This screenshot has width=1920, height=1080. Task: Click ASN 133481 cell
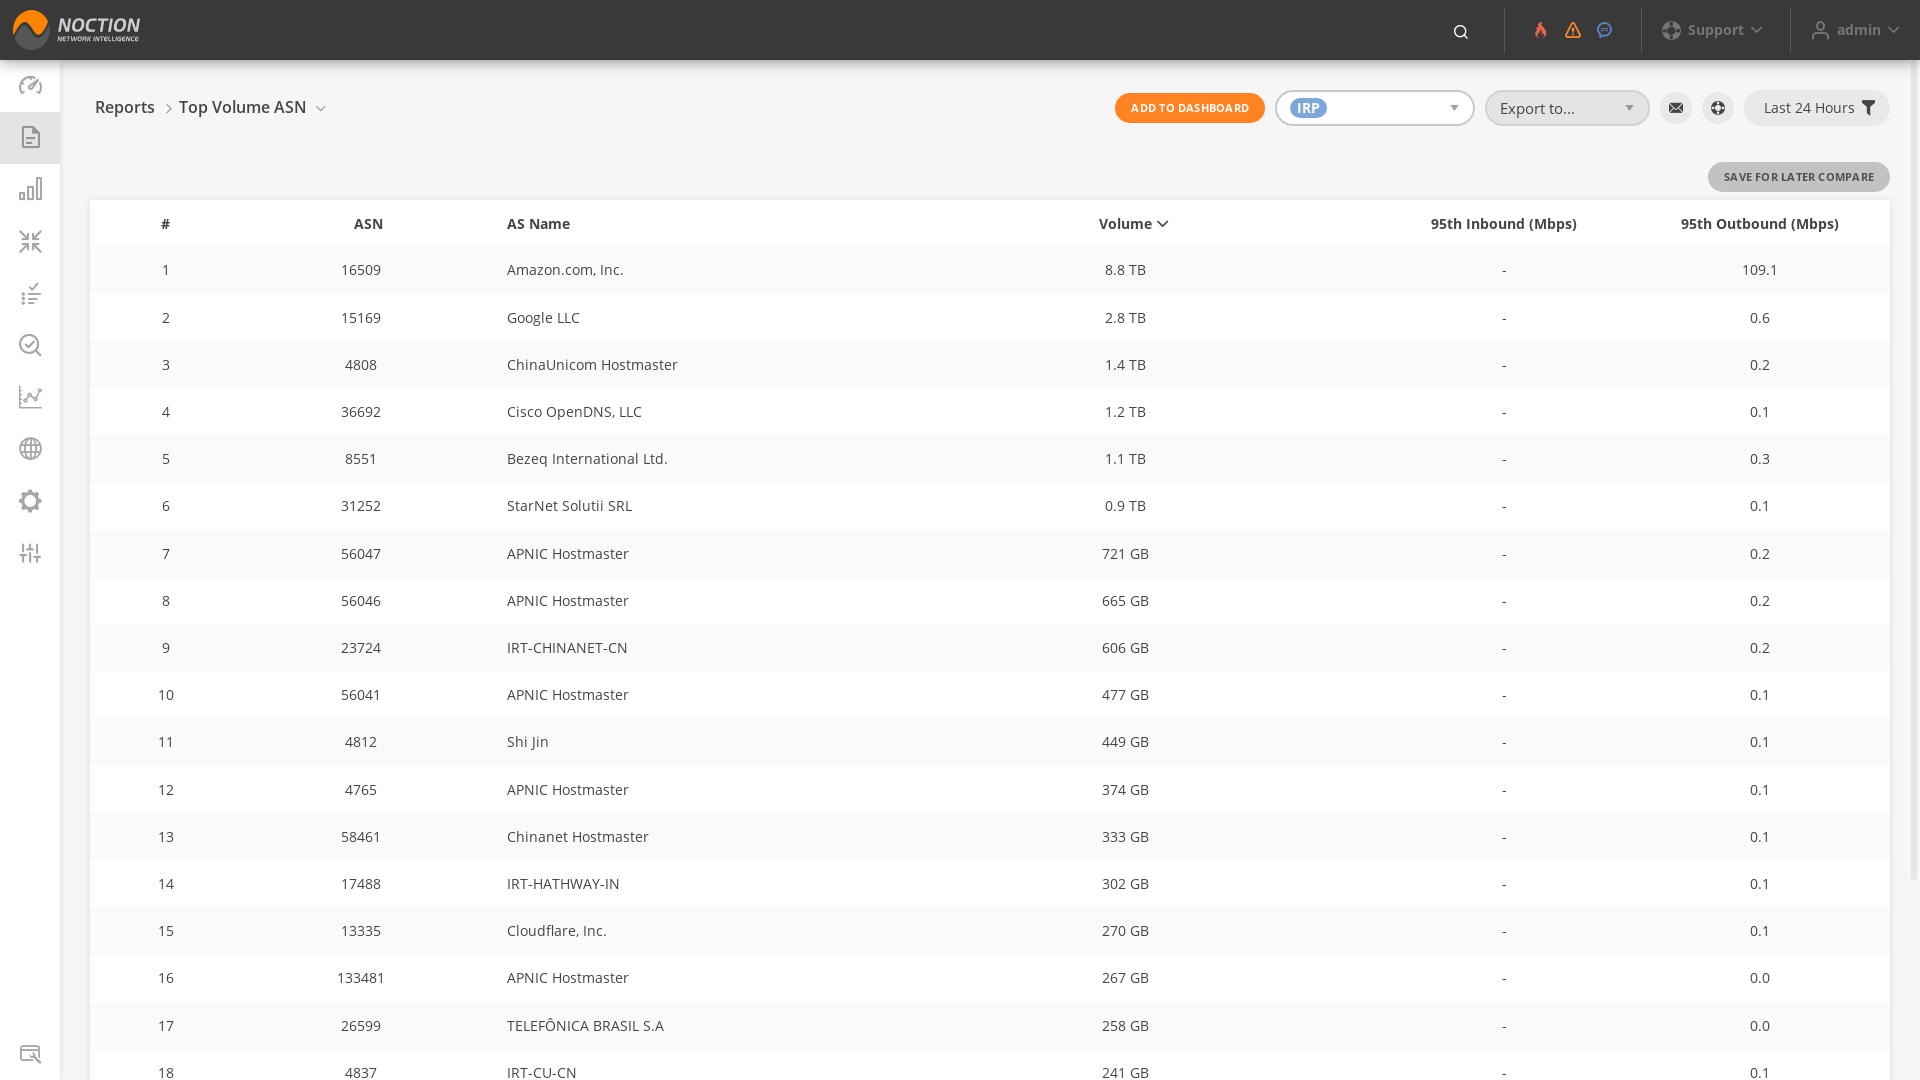[x=361, y=978]
